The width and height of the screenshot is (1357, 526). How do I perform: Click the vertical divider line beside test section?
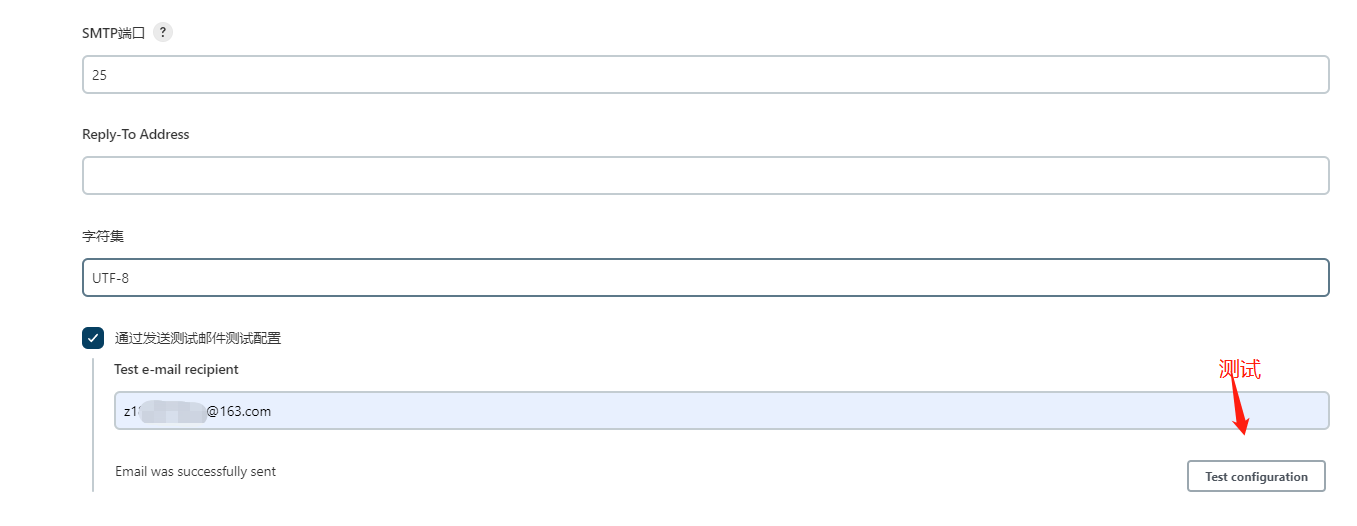pos(93,425)
